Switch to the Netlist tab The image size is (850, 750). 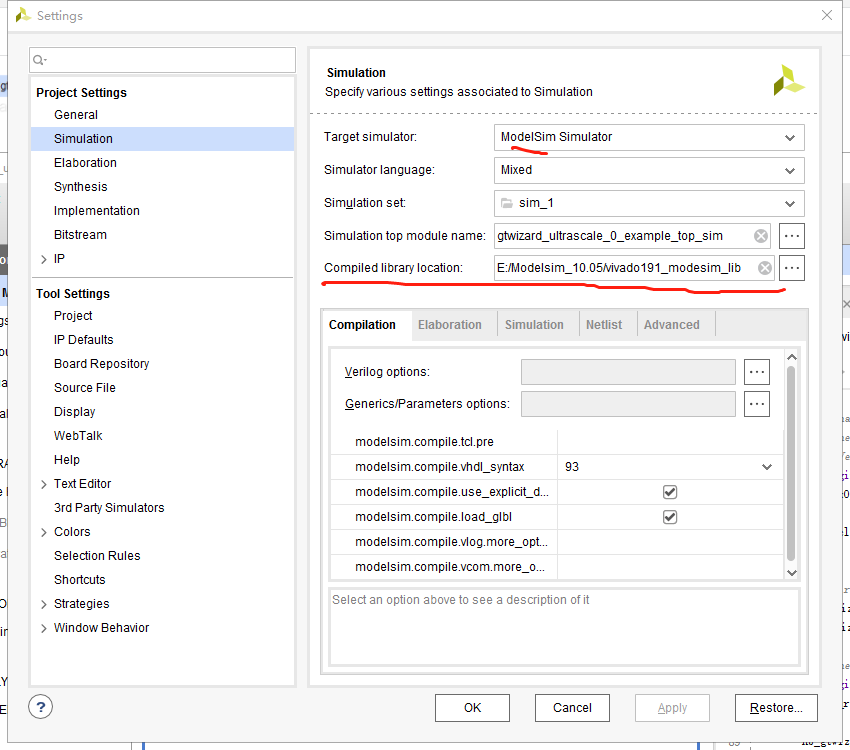point(604,325)
